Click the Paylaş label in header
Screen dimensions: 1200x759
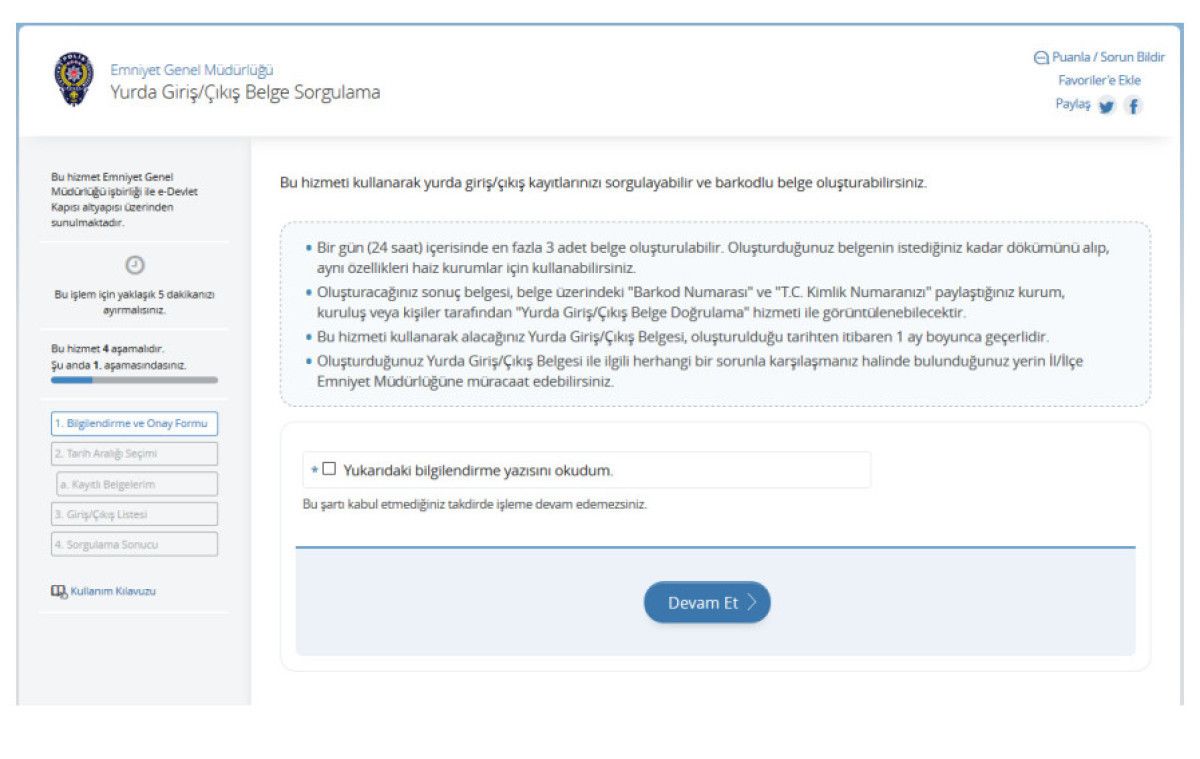pyautogui.click(x=1072, y=104)
